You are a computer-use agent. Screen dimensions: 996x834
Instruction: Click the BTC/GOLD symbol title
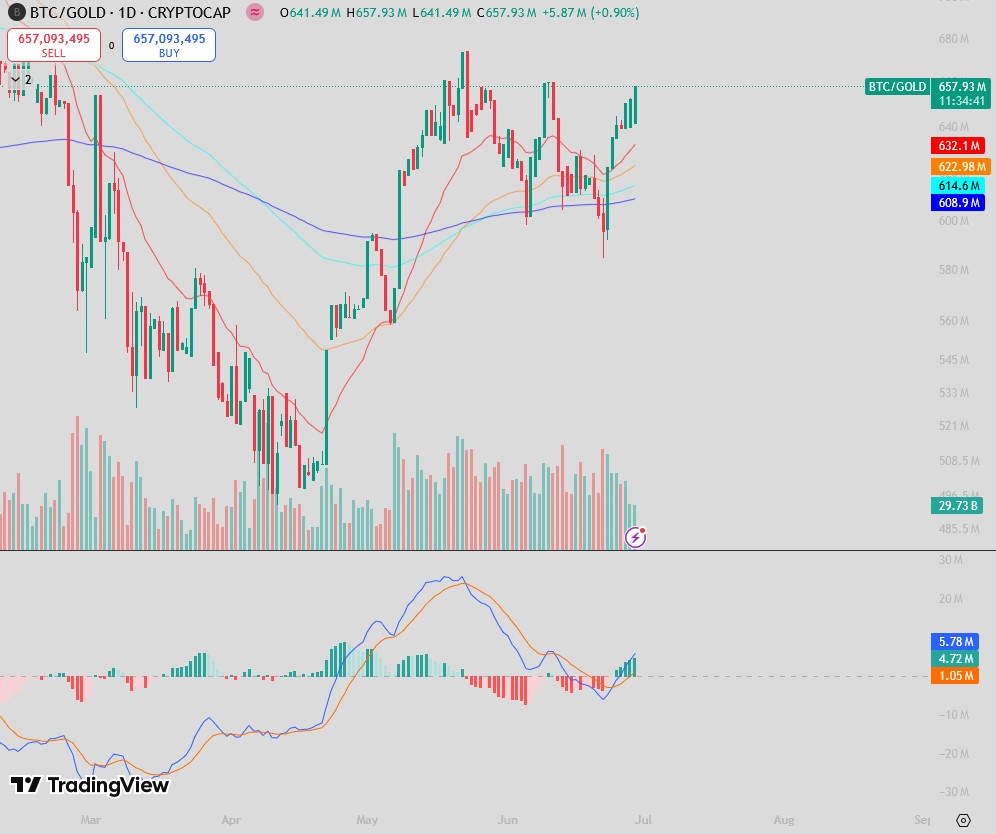coord(130,12)
